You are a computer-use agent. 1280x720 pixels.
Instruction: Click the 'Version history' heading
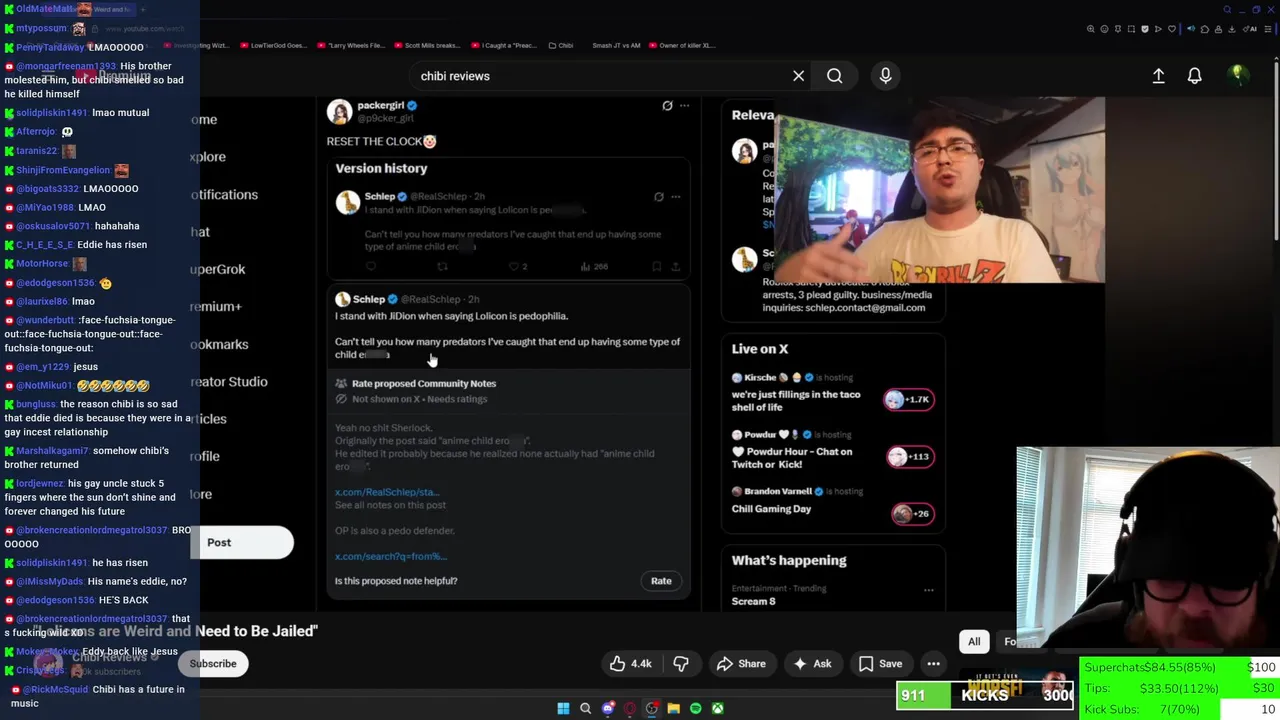[381, 168]
